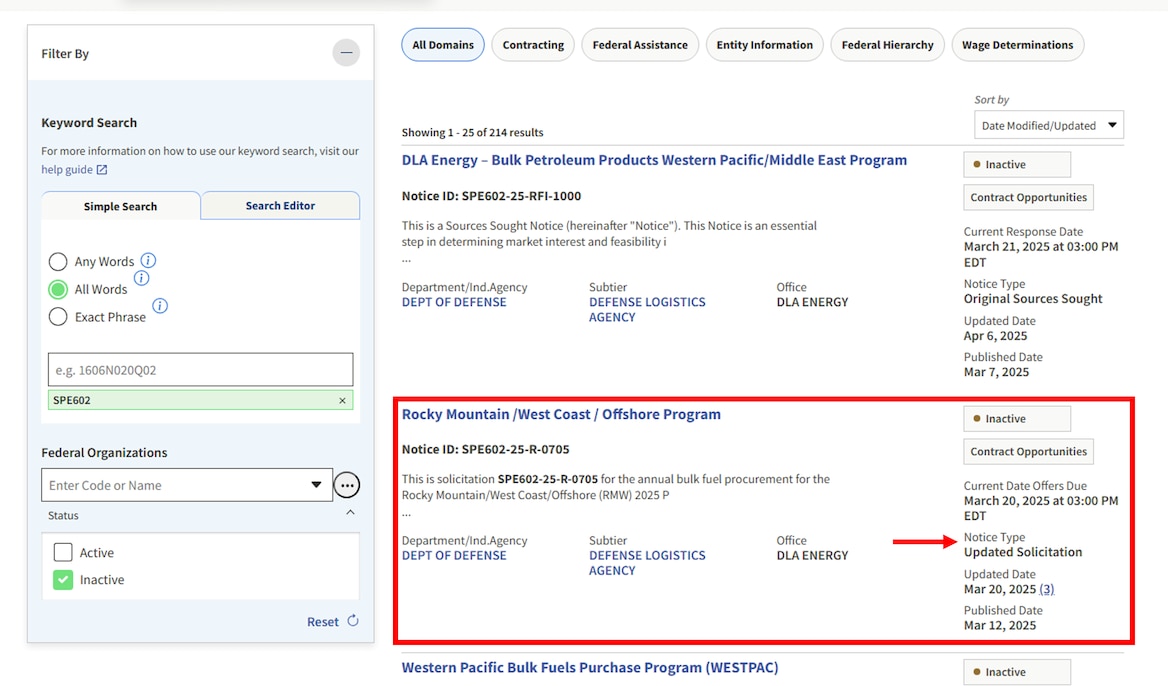Select Any Words radio button

58,261
